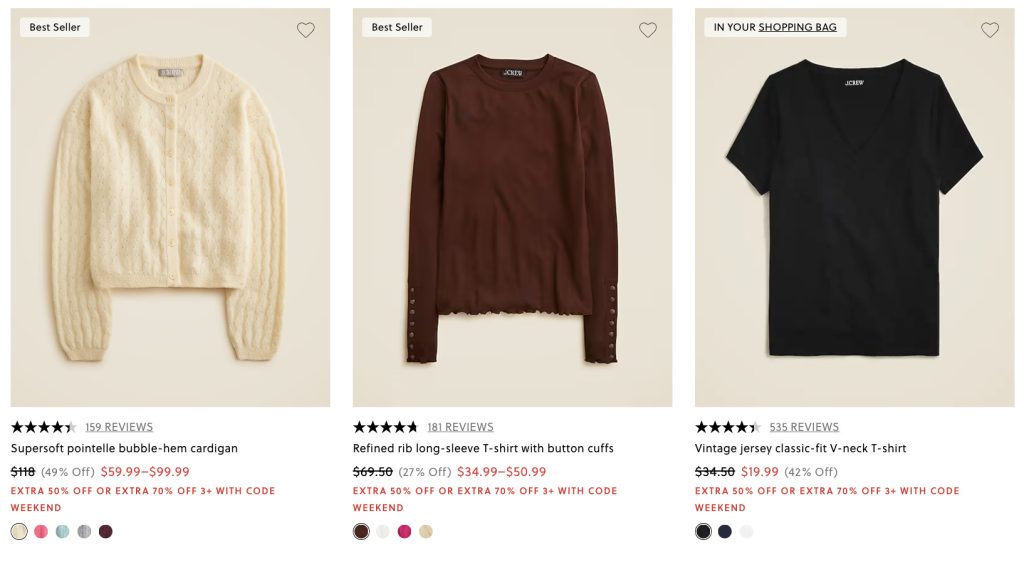This screenshot has height=570, width=1024.
Task: Choose light blue cardigan color swatch
Action: click(x=63, y=532)
